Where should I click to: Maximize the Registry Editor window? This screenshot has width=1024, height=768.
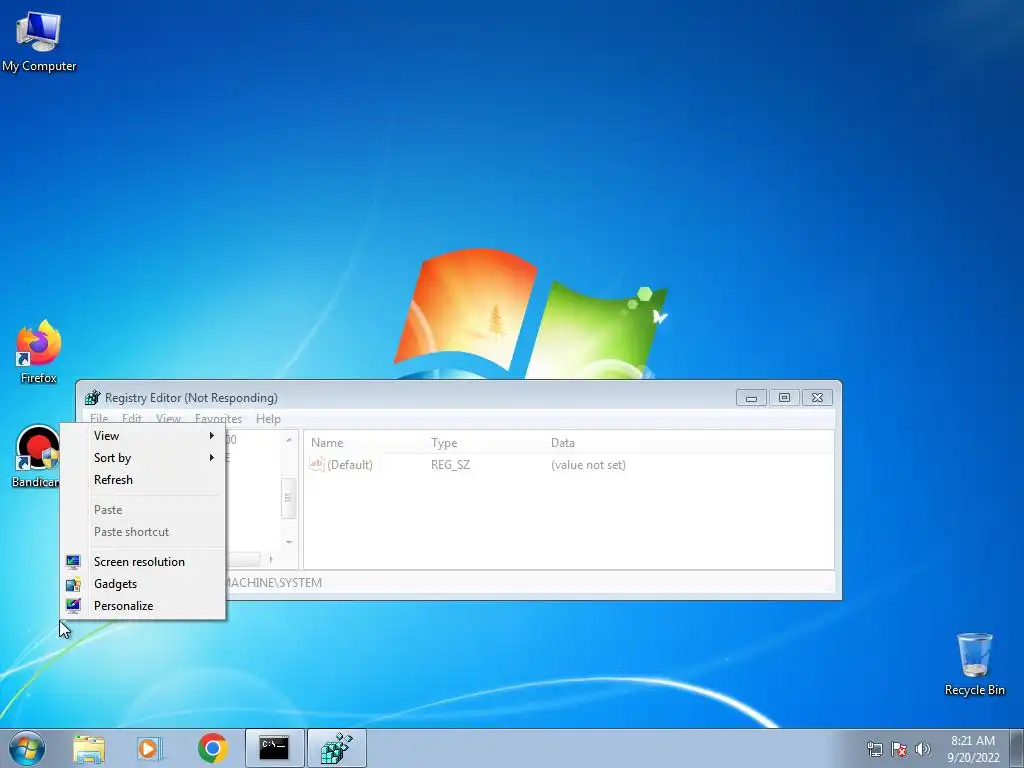(784, 398)
